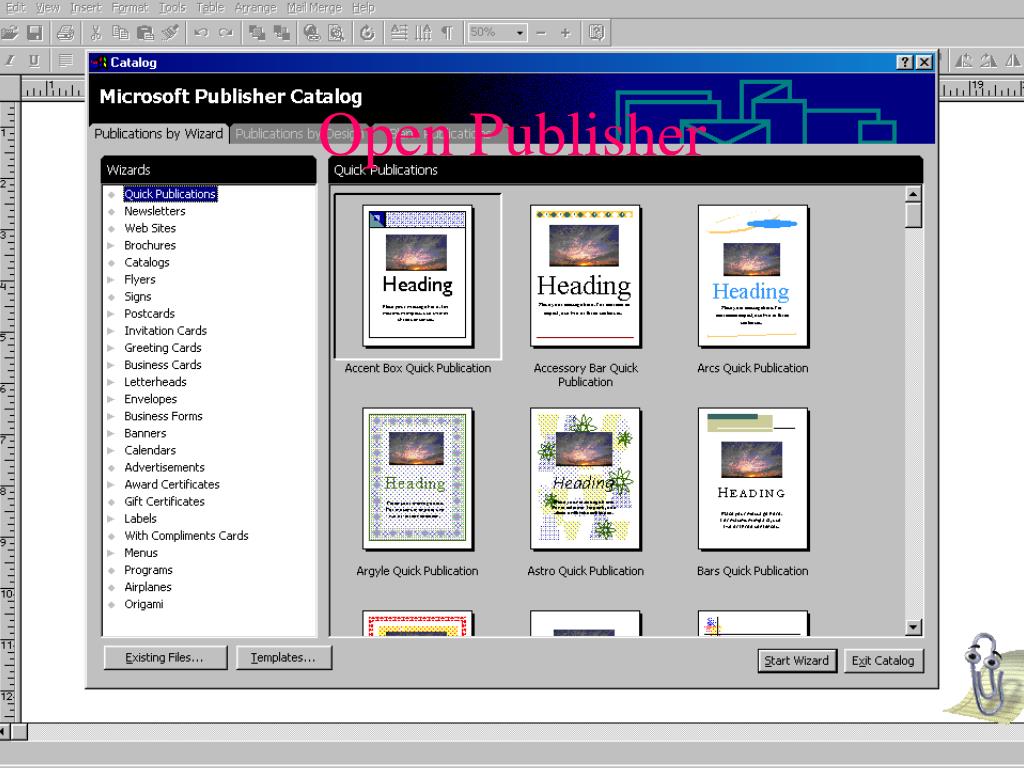Click the Save disk icon in toolbar
Screen dimensions: 1024x768
[x=35, y=32]
